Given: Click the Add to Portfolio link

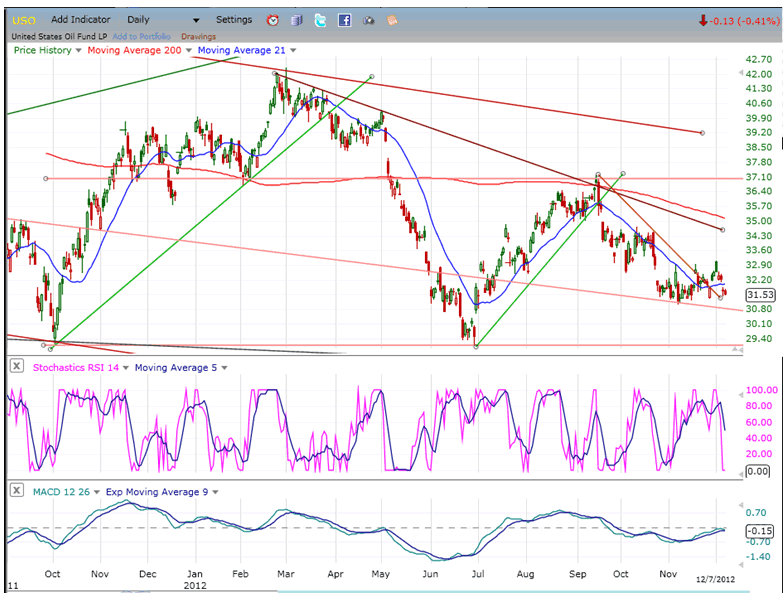Looking at the screenshot, I should pyautogui.click(x=140, y=37).
